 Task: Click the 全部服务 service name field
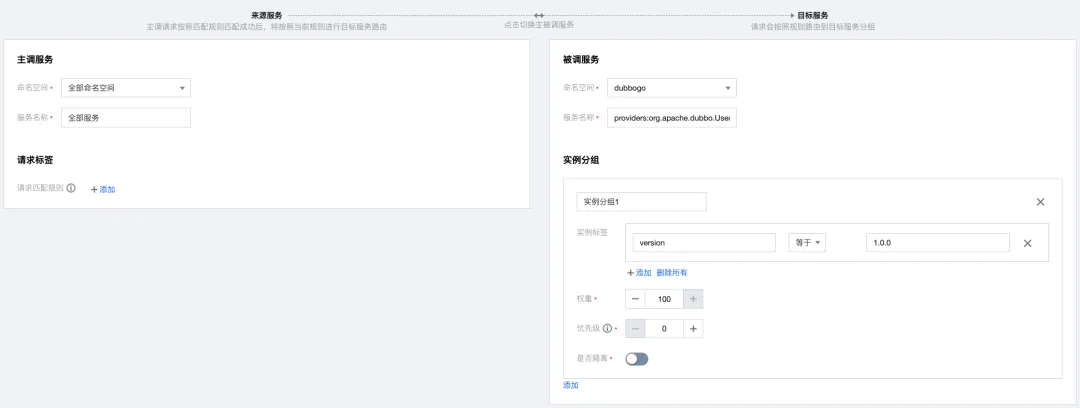click(x=126, y=118)
